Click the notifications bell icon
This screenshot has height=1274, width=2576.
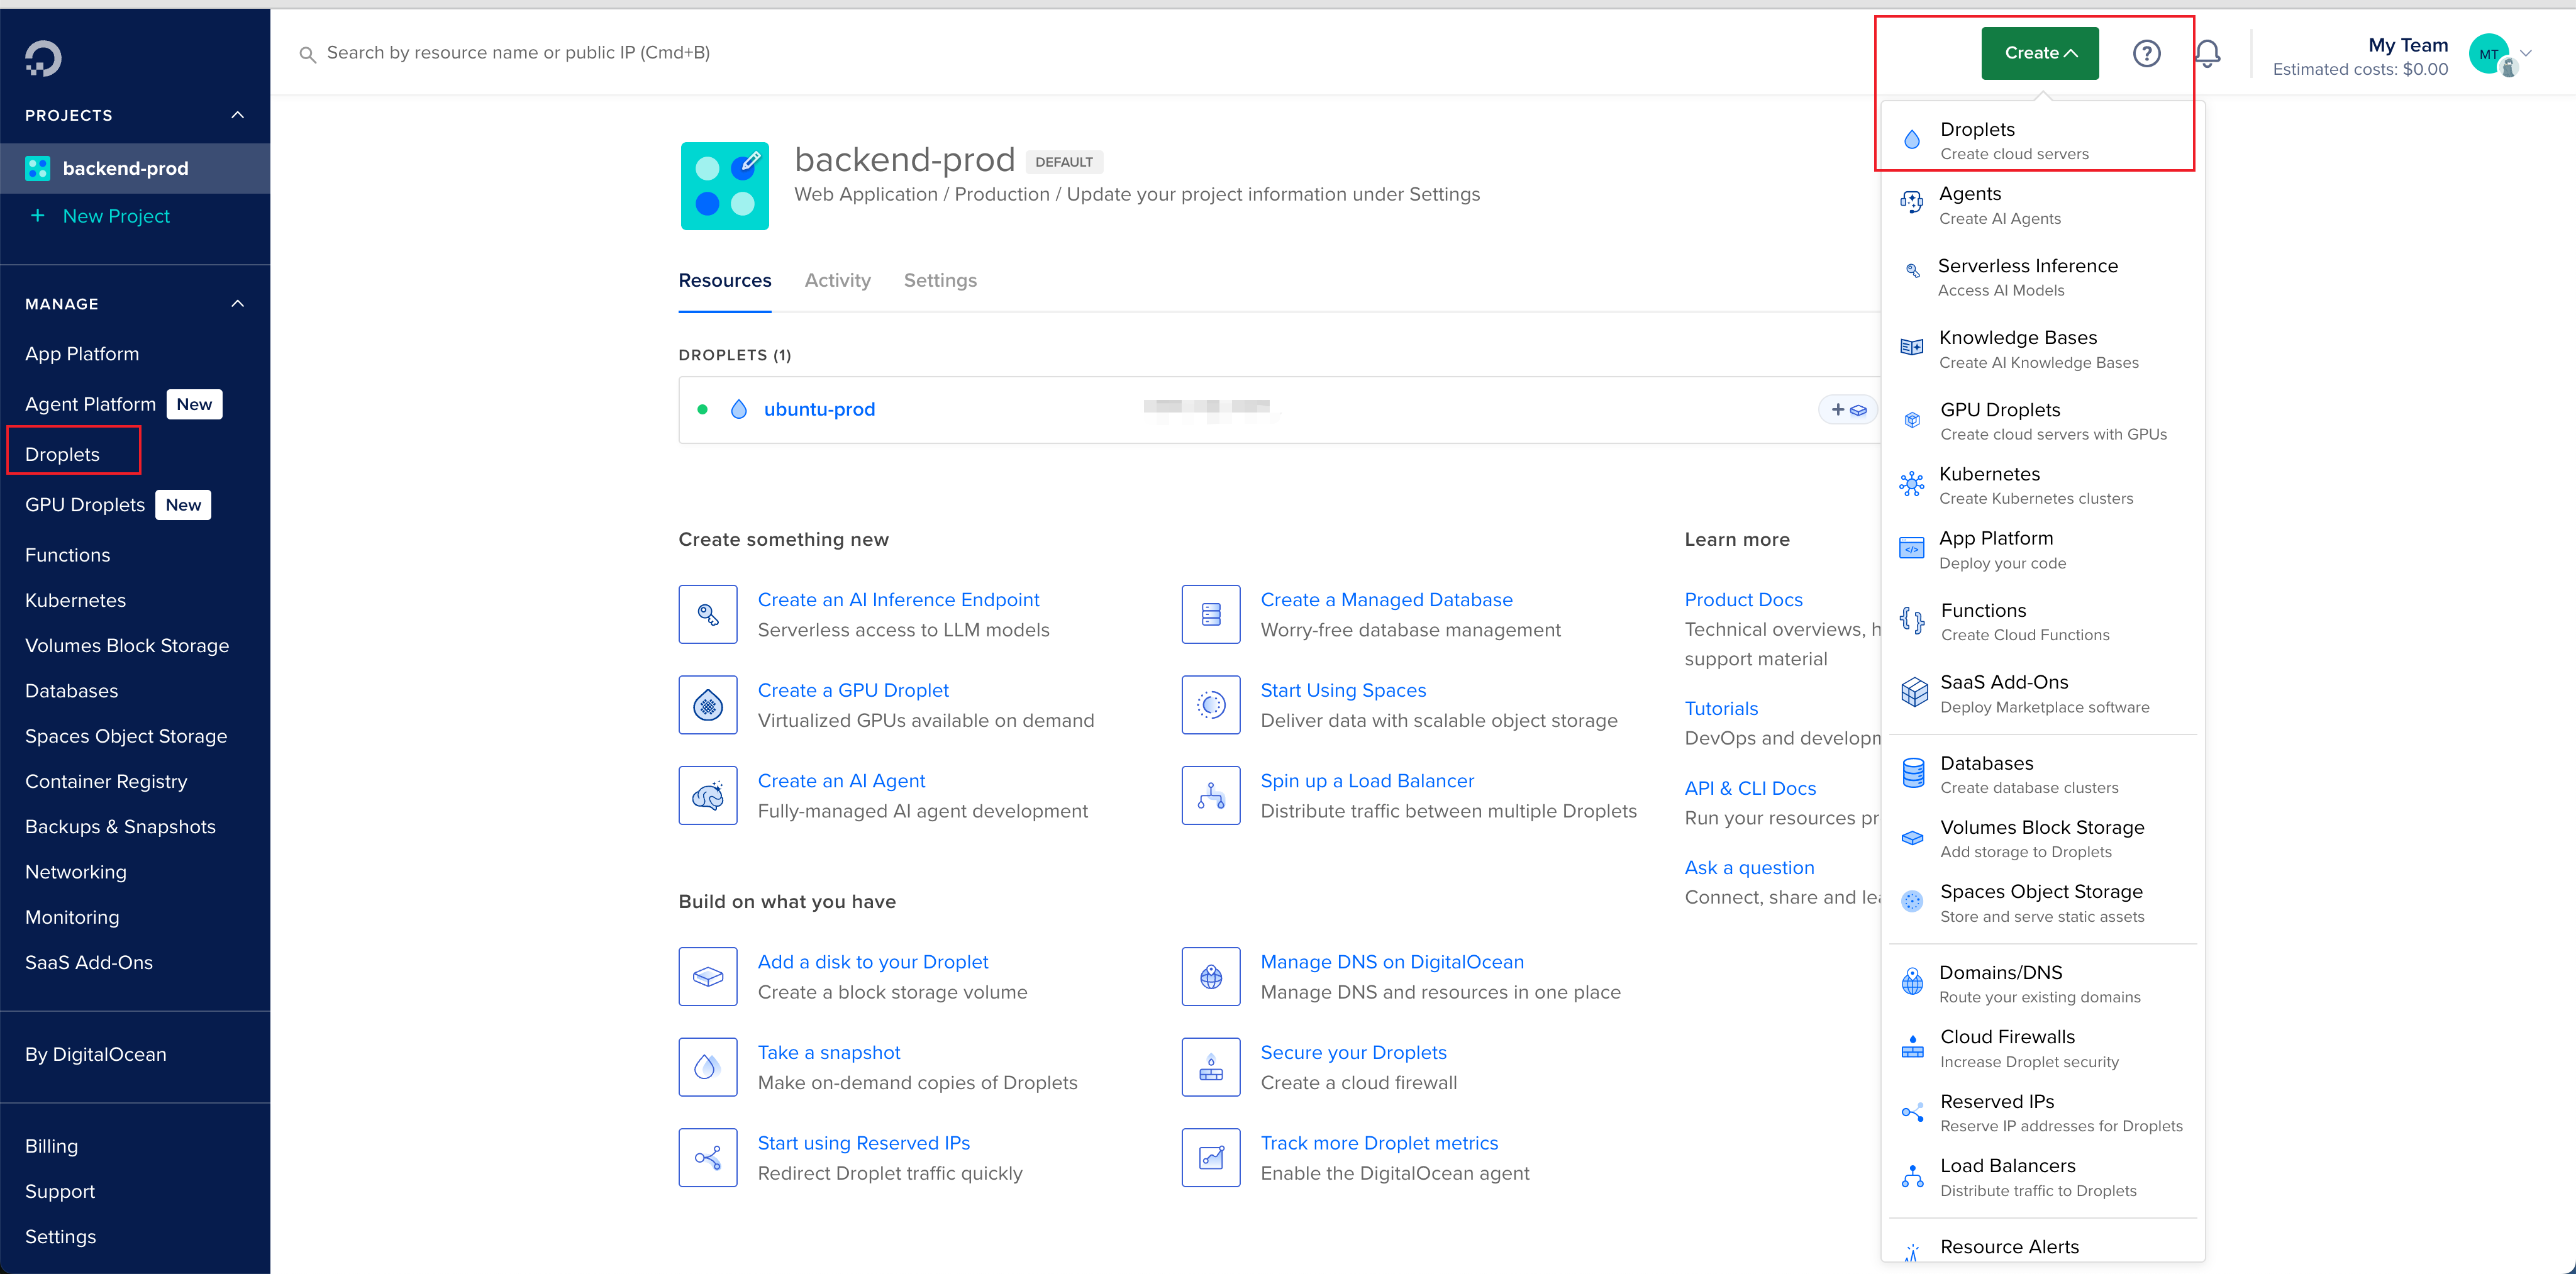click(x=2207, y=53)
